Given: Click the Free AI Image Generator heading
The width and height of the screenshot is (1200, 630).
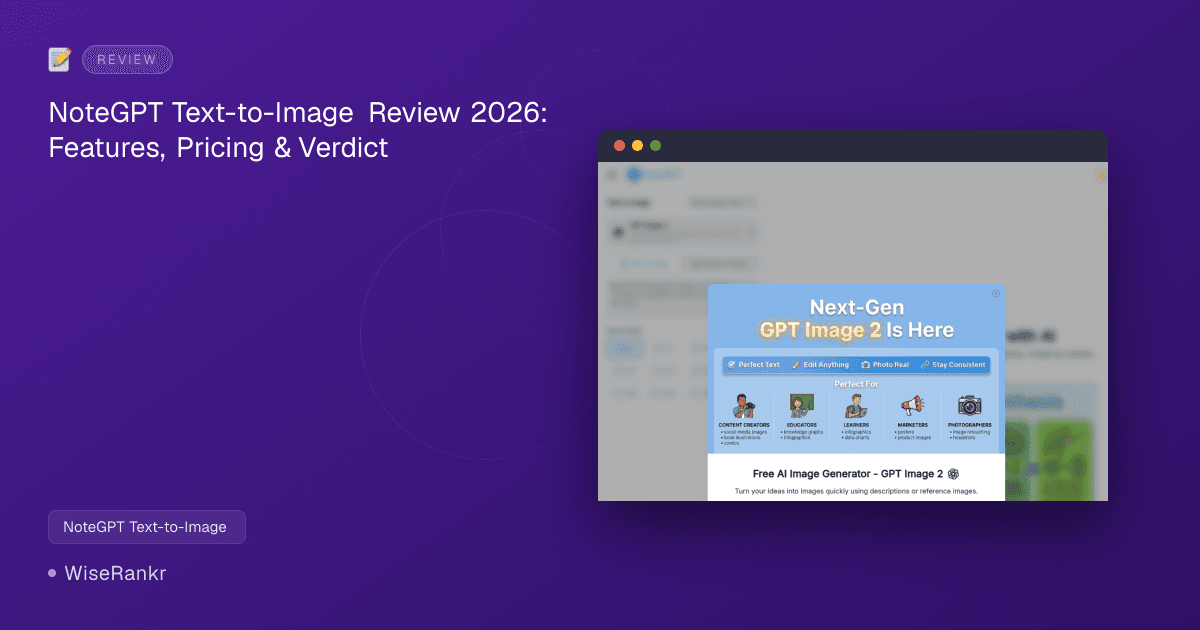Looking at the screenshot, I should pos(849,474).
